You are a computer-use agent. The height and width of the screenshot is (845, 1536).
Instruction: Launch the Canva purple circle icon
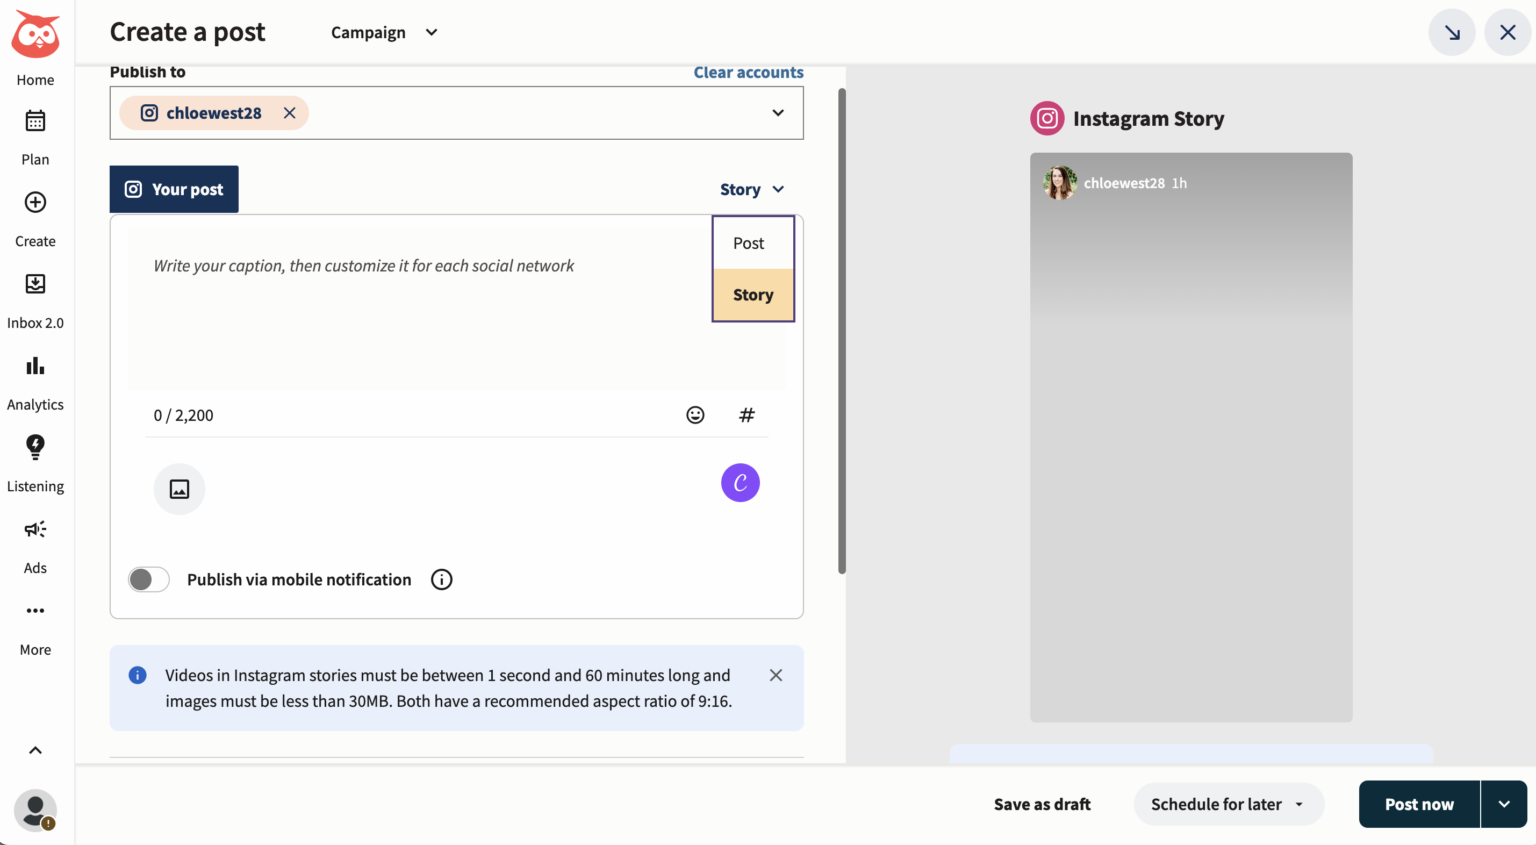click(x=740, y=483)
